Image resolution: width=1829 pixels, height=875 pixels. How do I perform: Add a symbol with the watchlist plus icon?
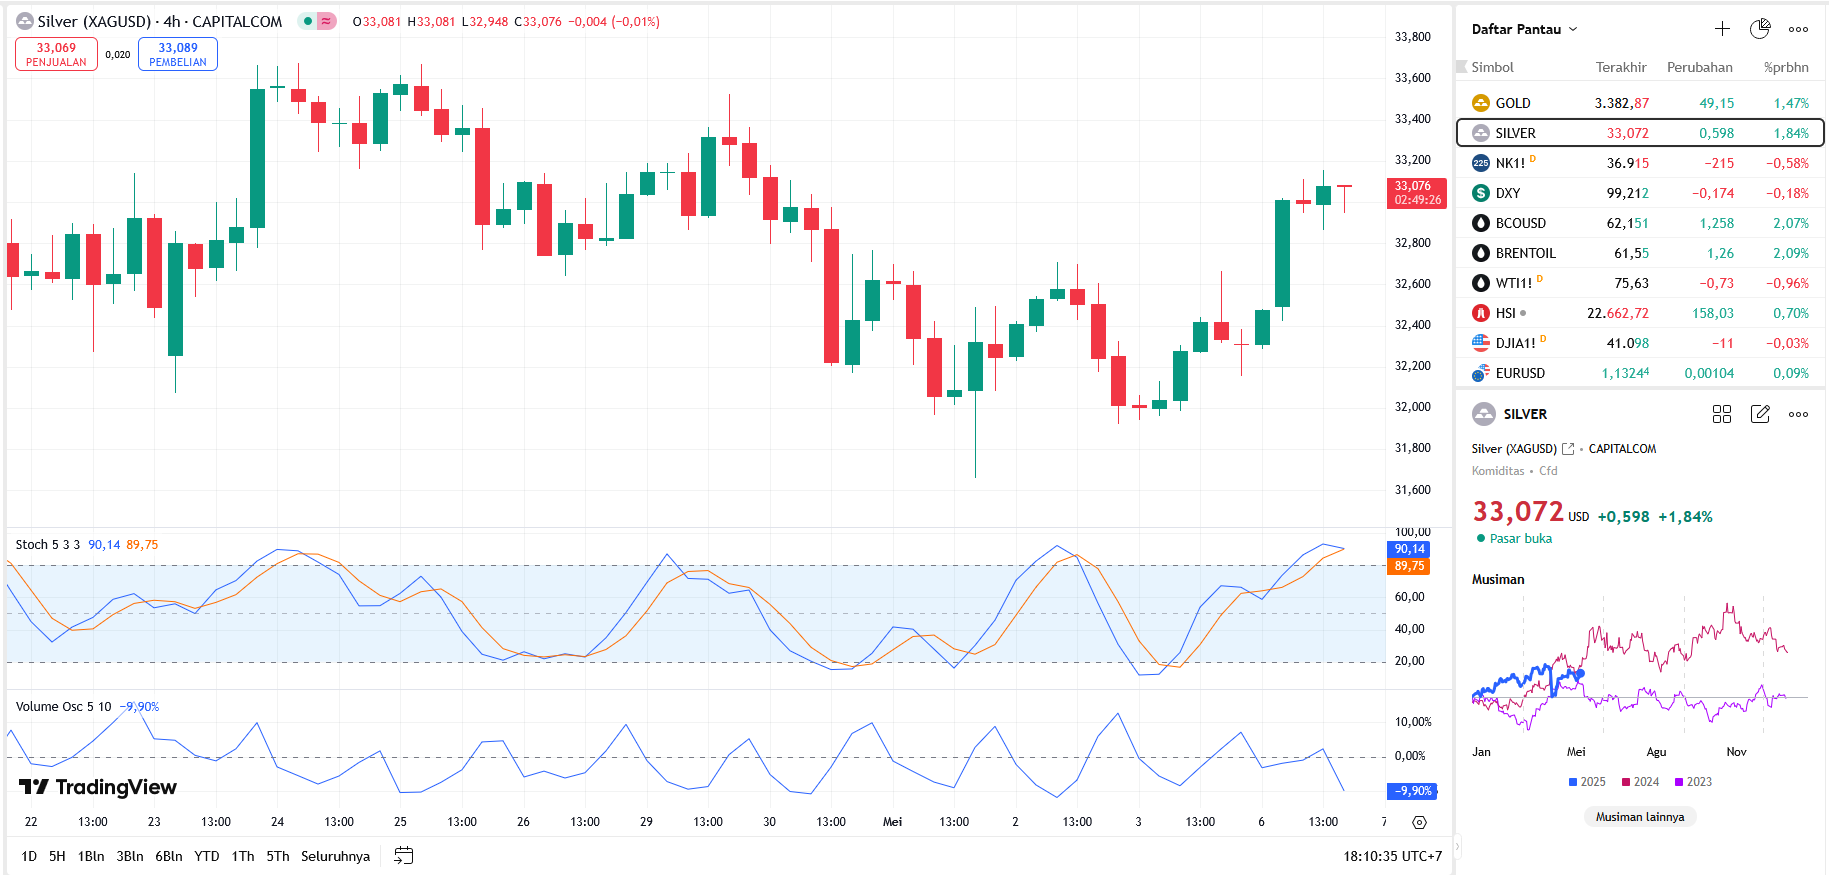[x=1722, y=29]
